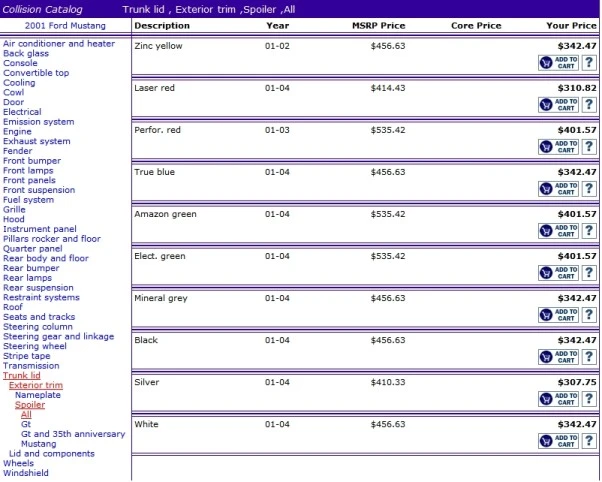602x482 pixels.
Task: Open the Nameplate subcategory
Action: (x=38, y=395)
